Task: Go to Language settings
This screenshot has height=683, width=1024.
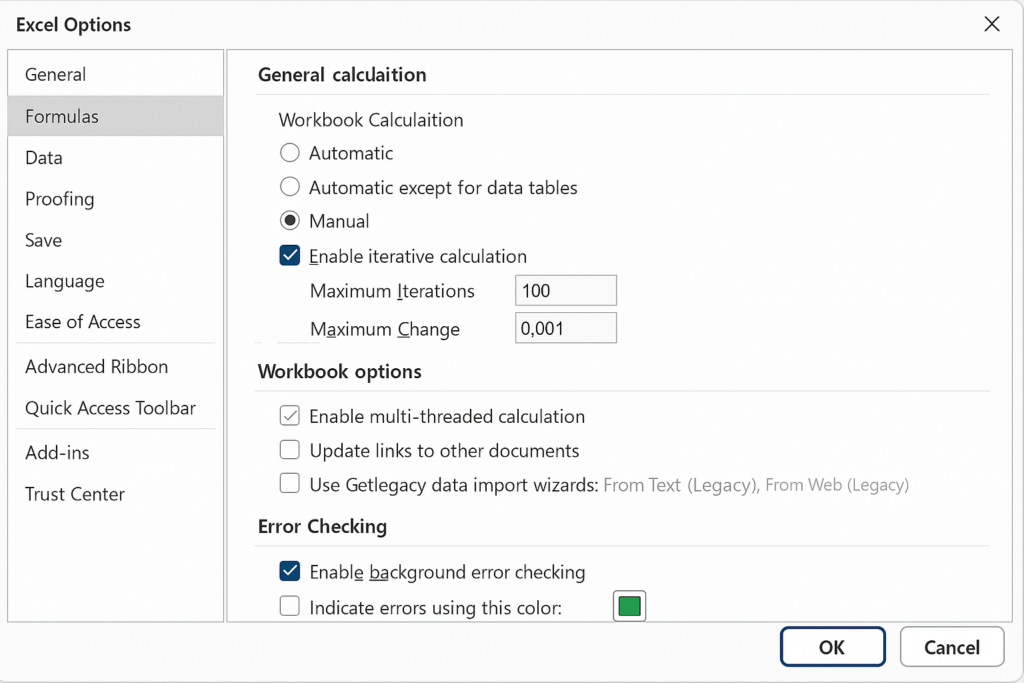Action: [x=65, y=282]
